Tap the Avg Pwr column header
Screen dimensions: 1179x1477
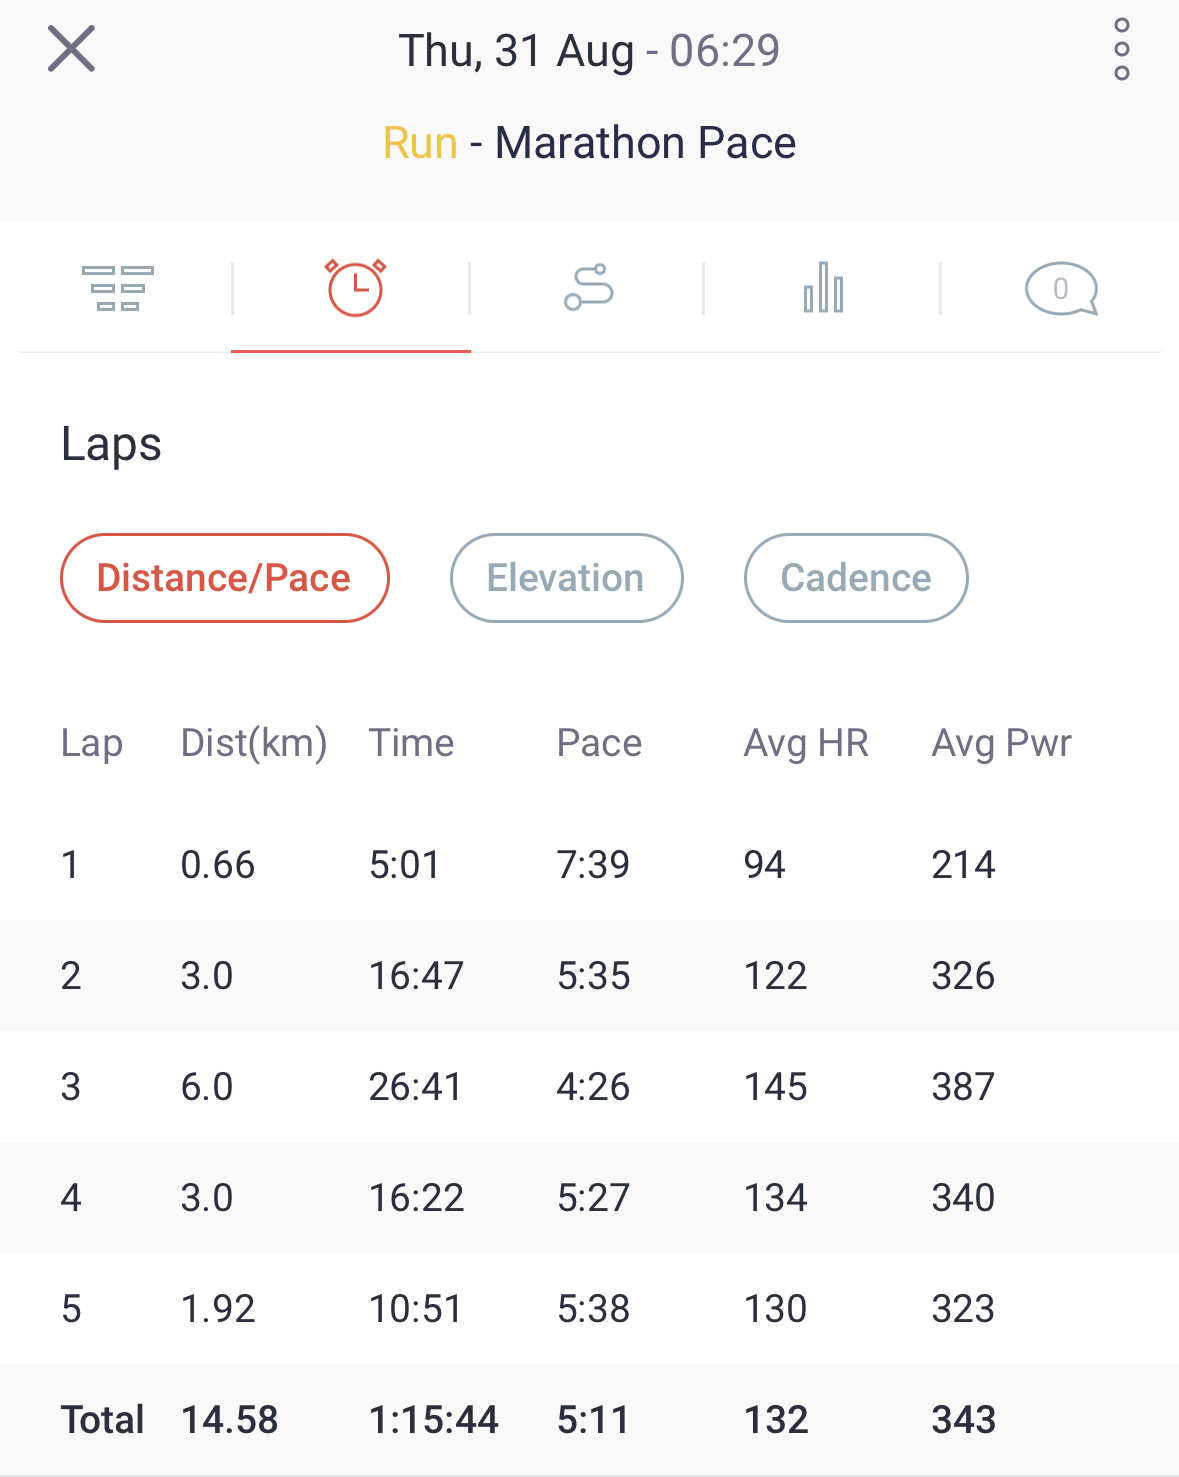pos(1001,743)
